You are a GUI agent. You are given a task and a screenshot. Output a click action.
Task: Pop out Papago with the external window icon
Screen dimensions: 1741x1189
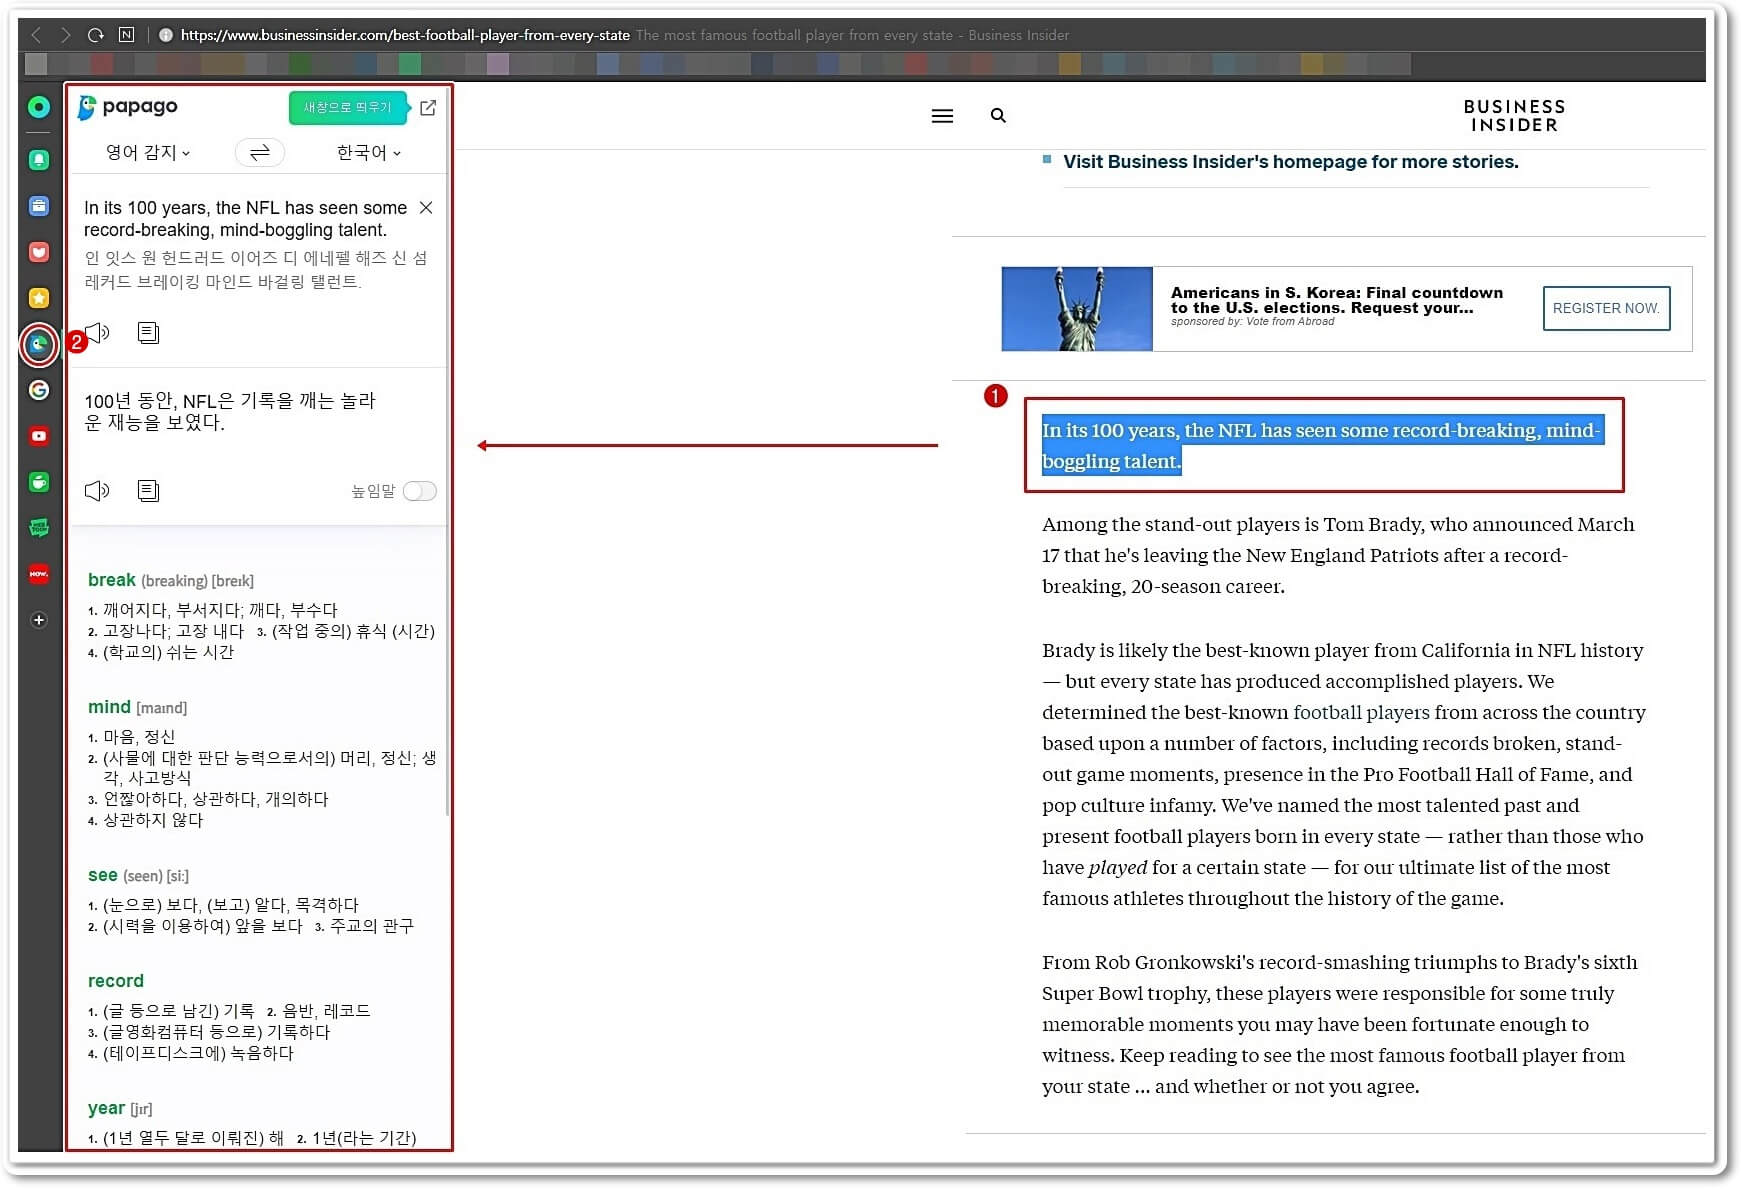coord(428,107)
